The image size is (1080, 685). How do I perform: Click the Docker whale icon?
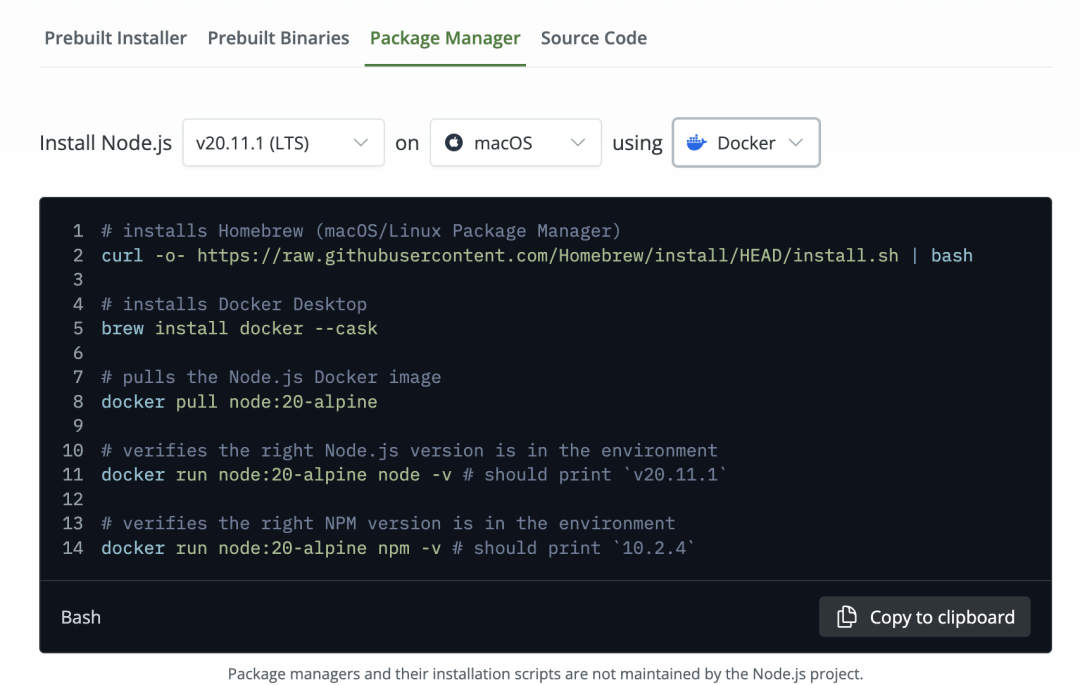(696, 143)
